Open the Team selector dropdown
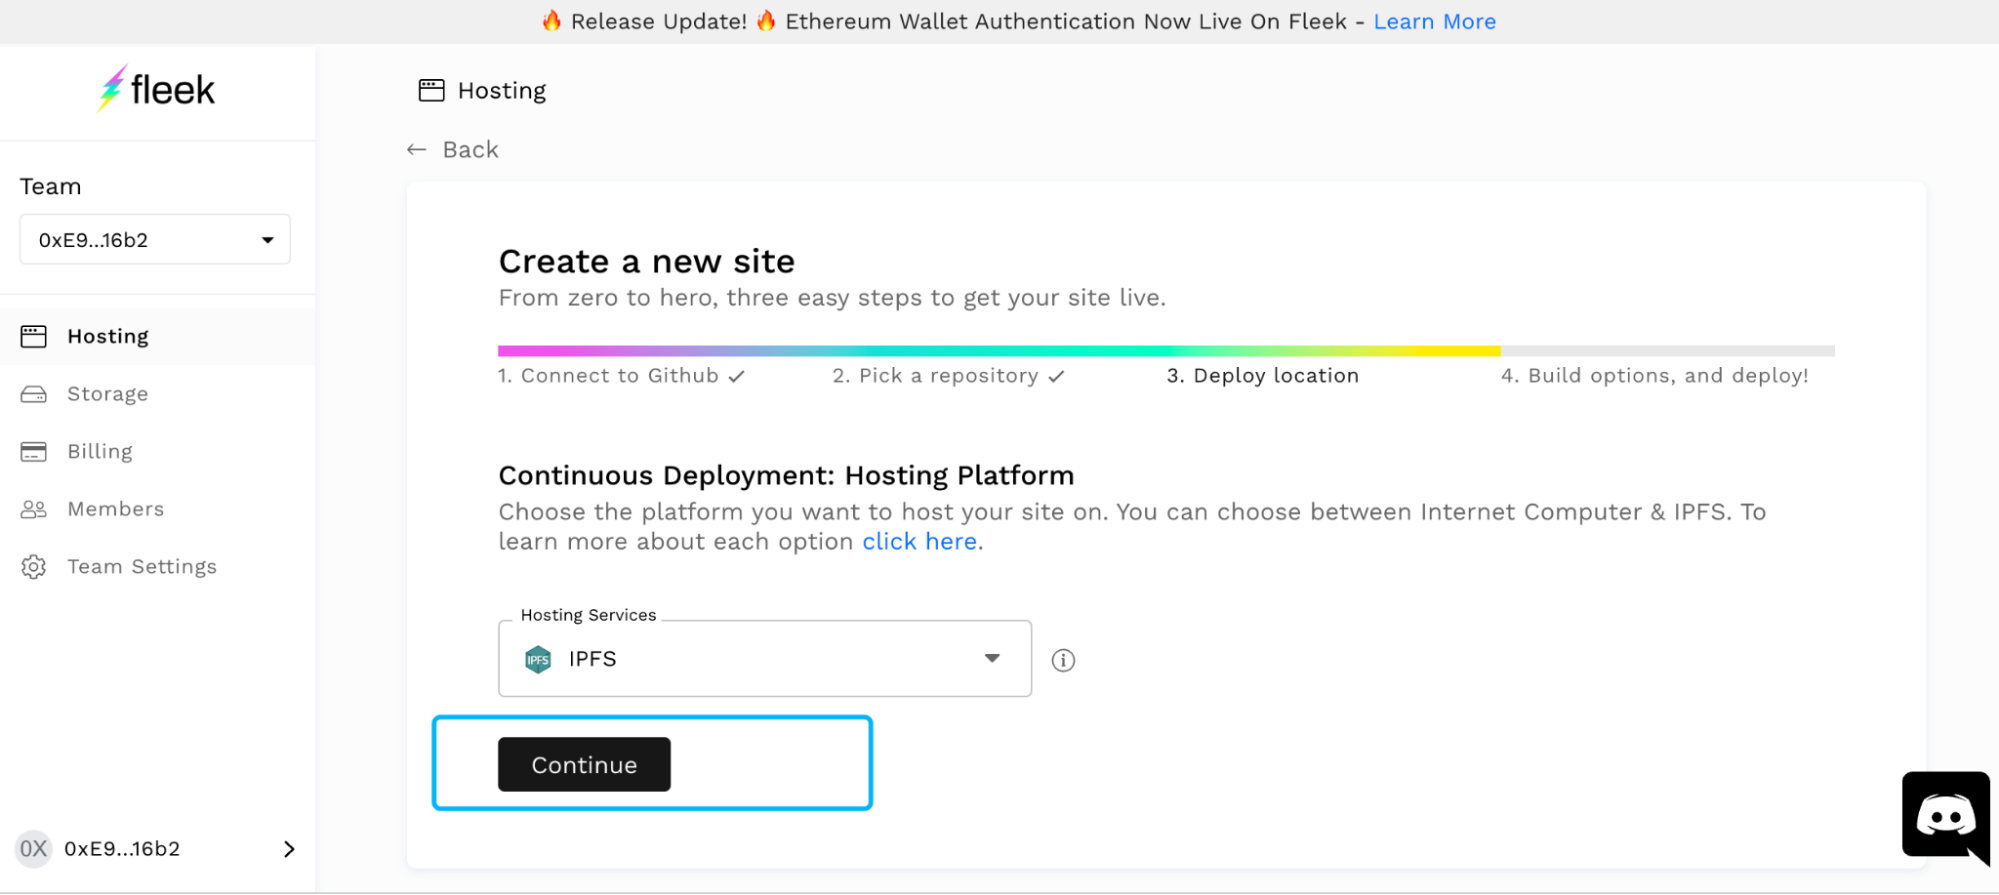Image resolution: width=1999 pixels, height=895 pixels. coord(155,240)
